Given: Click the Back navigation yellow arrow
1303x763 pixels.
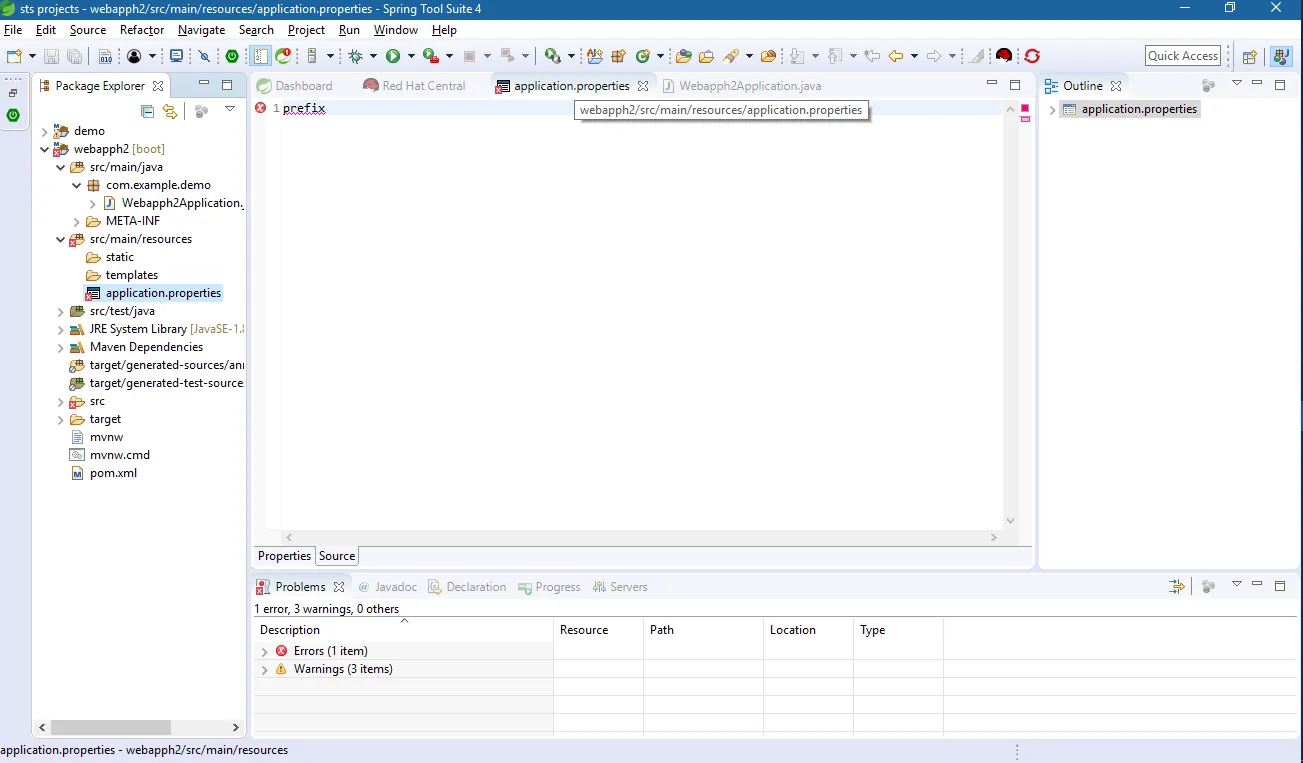Looking at the screenshot, I should pyautogui.click(x=895, y=56).
